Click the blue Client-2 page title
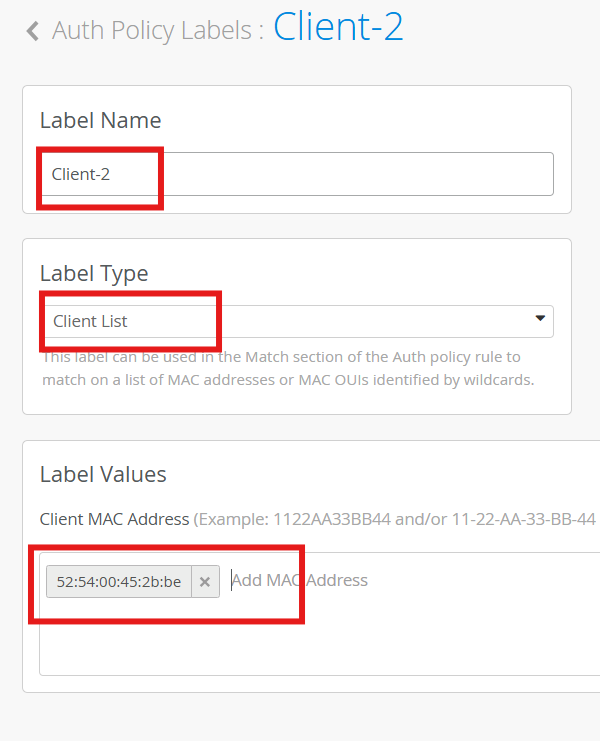 tap(338, 26)
